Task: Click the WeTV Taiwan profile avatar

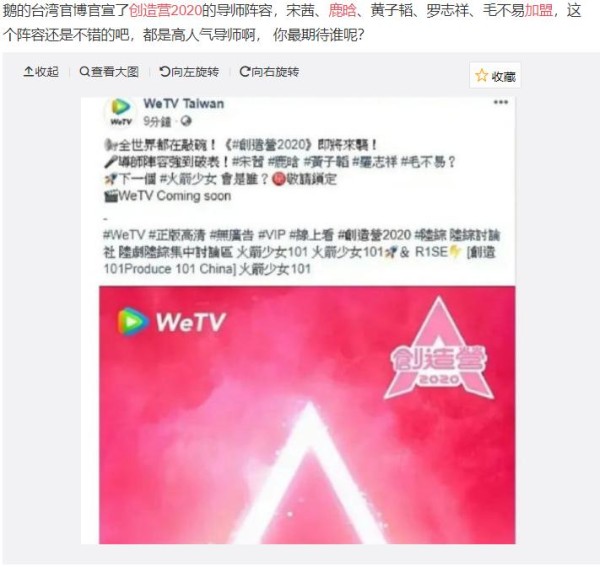Action: 121,112
